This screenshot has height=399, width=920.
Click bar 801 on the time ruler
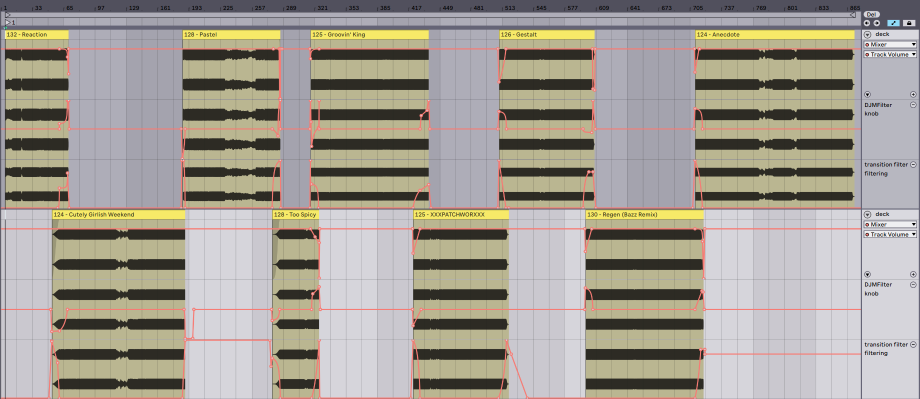(792, 8)
